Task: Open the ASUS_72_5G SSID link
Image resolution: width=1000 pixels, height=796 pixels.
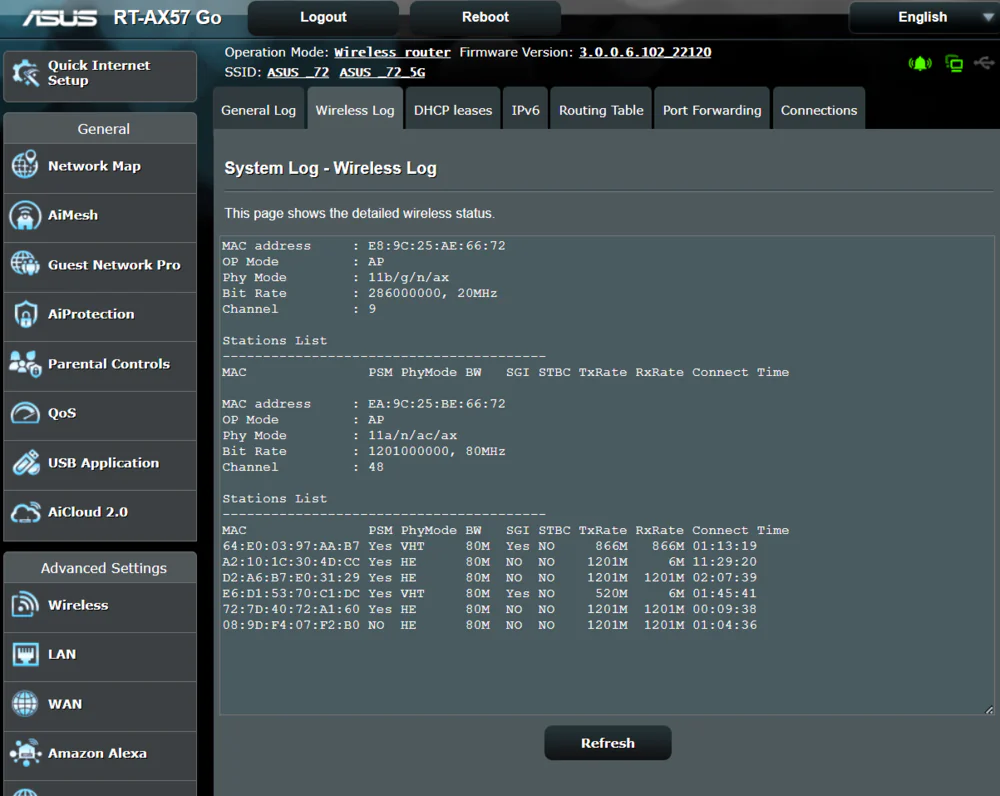Action: point(382,72)
